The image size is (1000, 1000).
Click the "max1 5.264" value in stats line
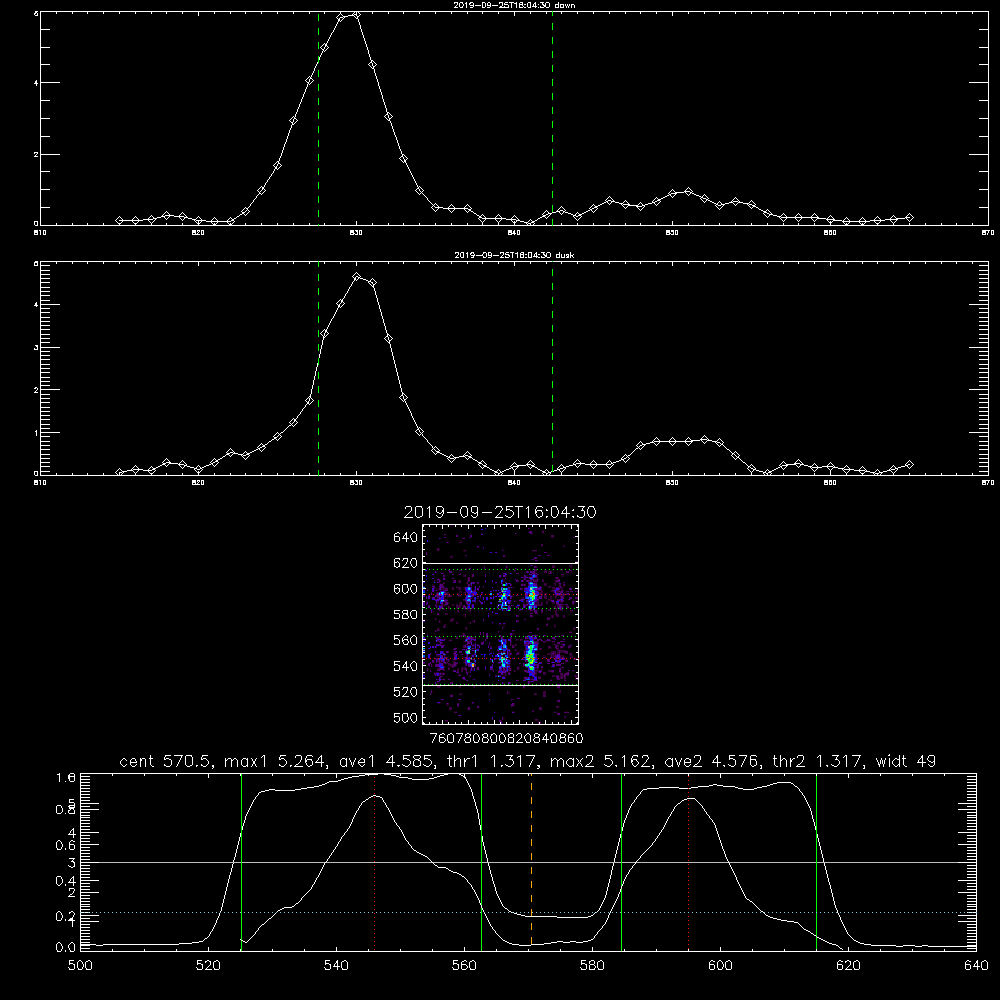(274, 761)
